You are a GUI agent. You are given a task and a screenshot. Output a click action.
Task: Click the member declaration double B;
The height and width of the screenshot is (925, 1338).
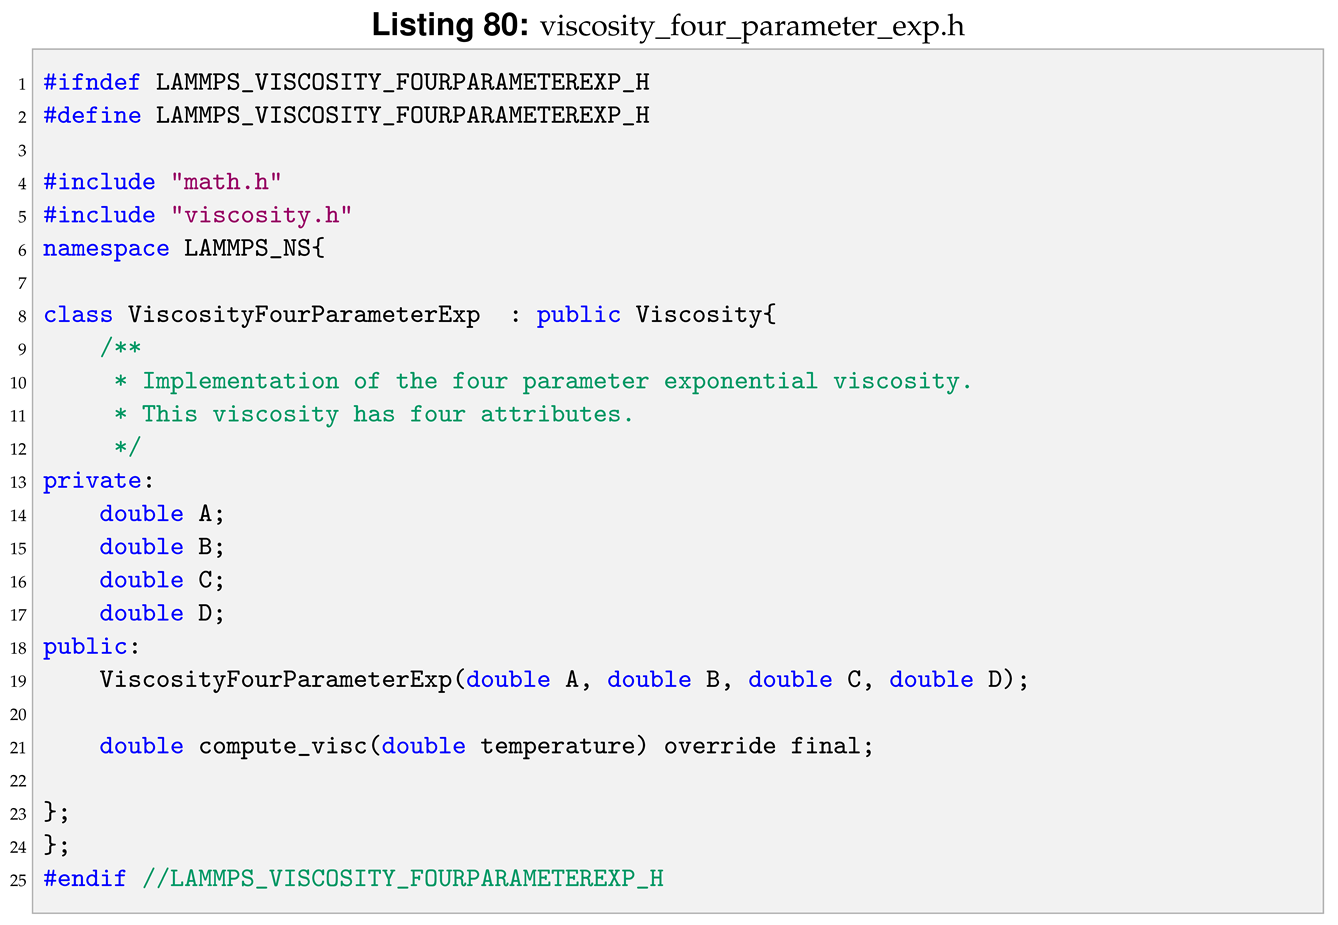(x=162, y=547)
